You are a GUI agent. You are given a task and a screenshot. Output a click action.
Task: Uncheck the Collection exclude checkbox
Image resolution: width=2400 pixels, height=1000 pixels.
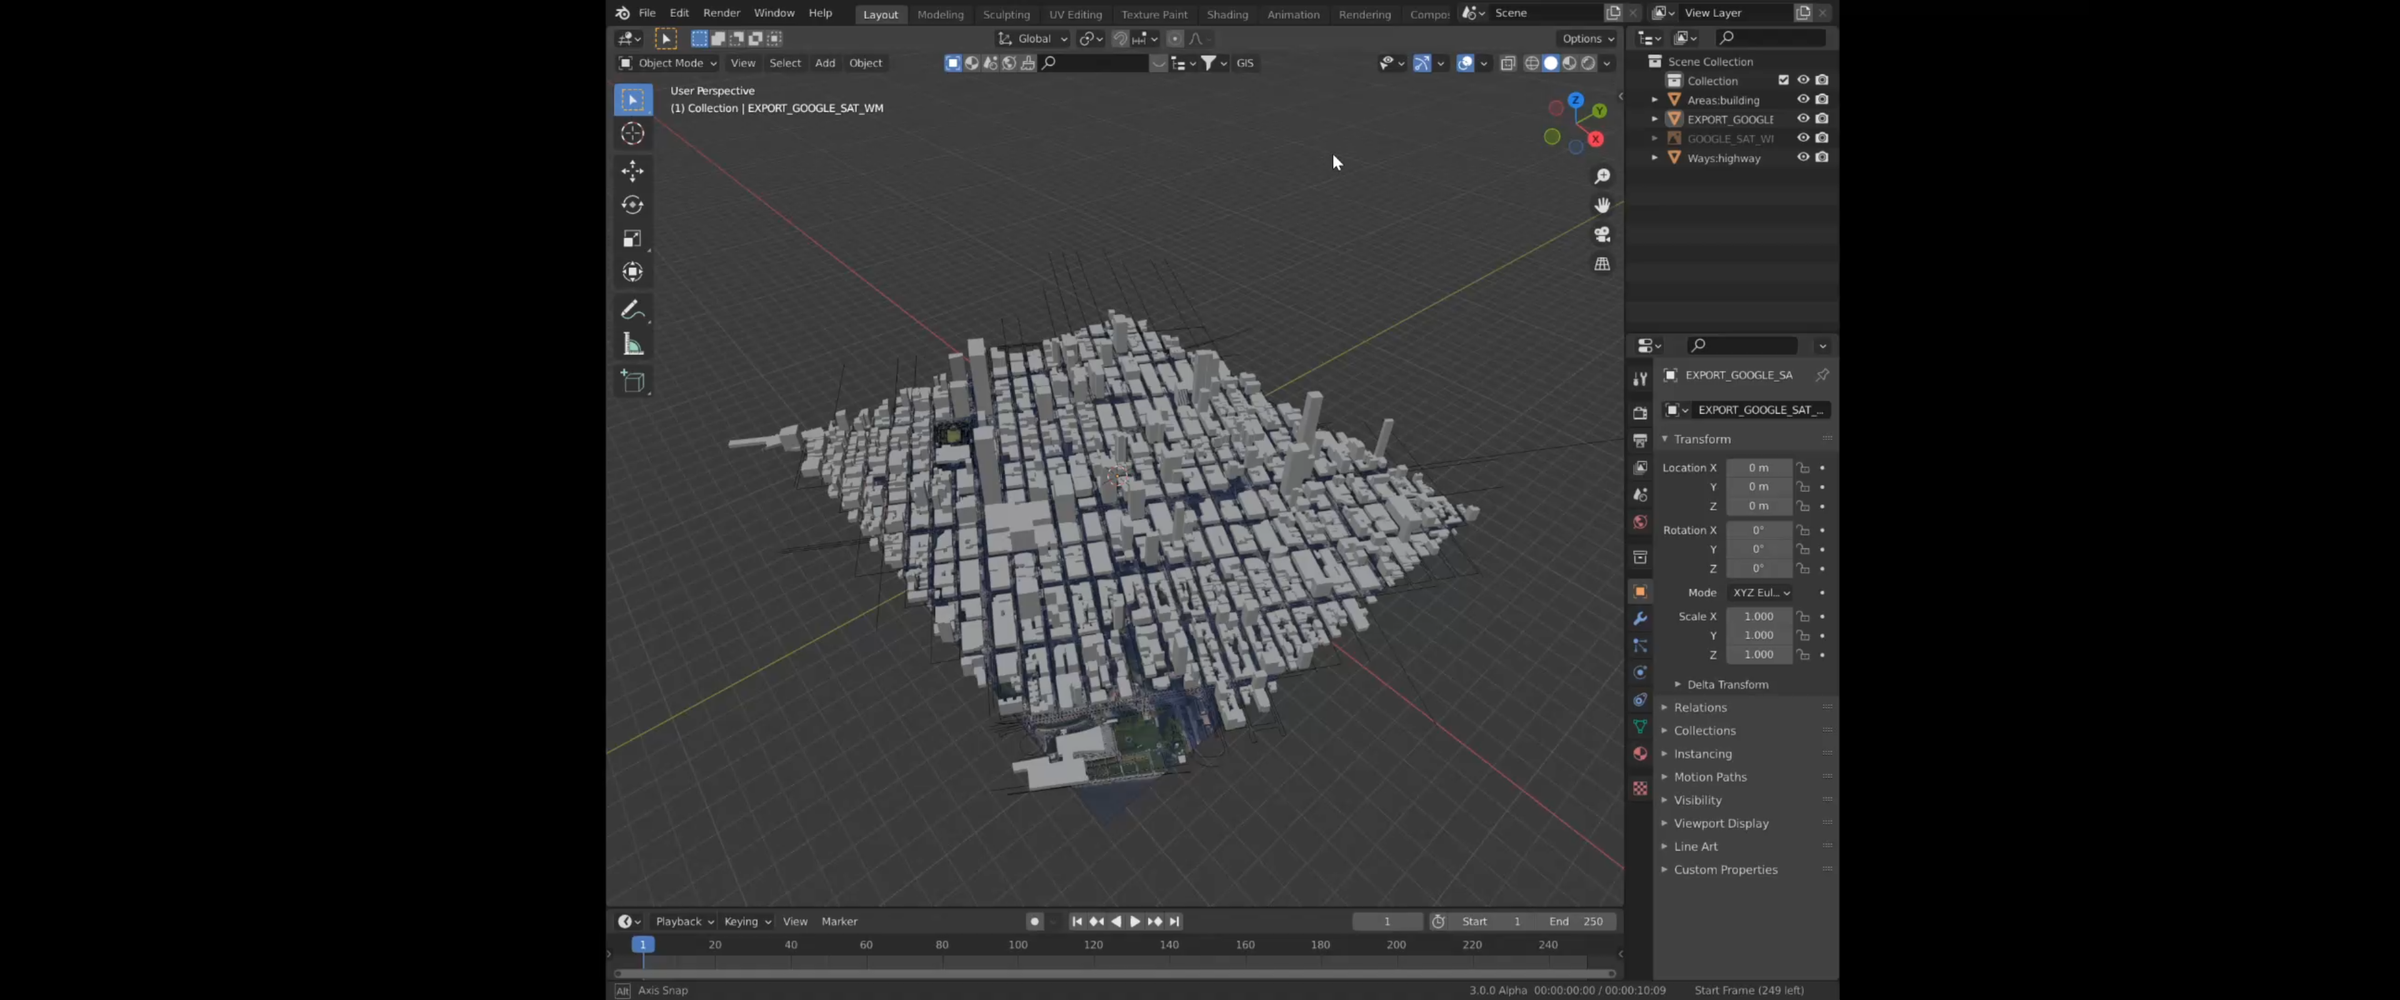1783,80
